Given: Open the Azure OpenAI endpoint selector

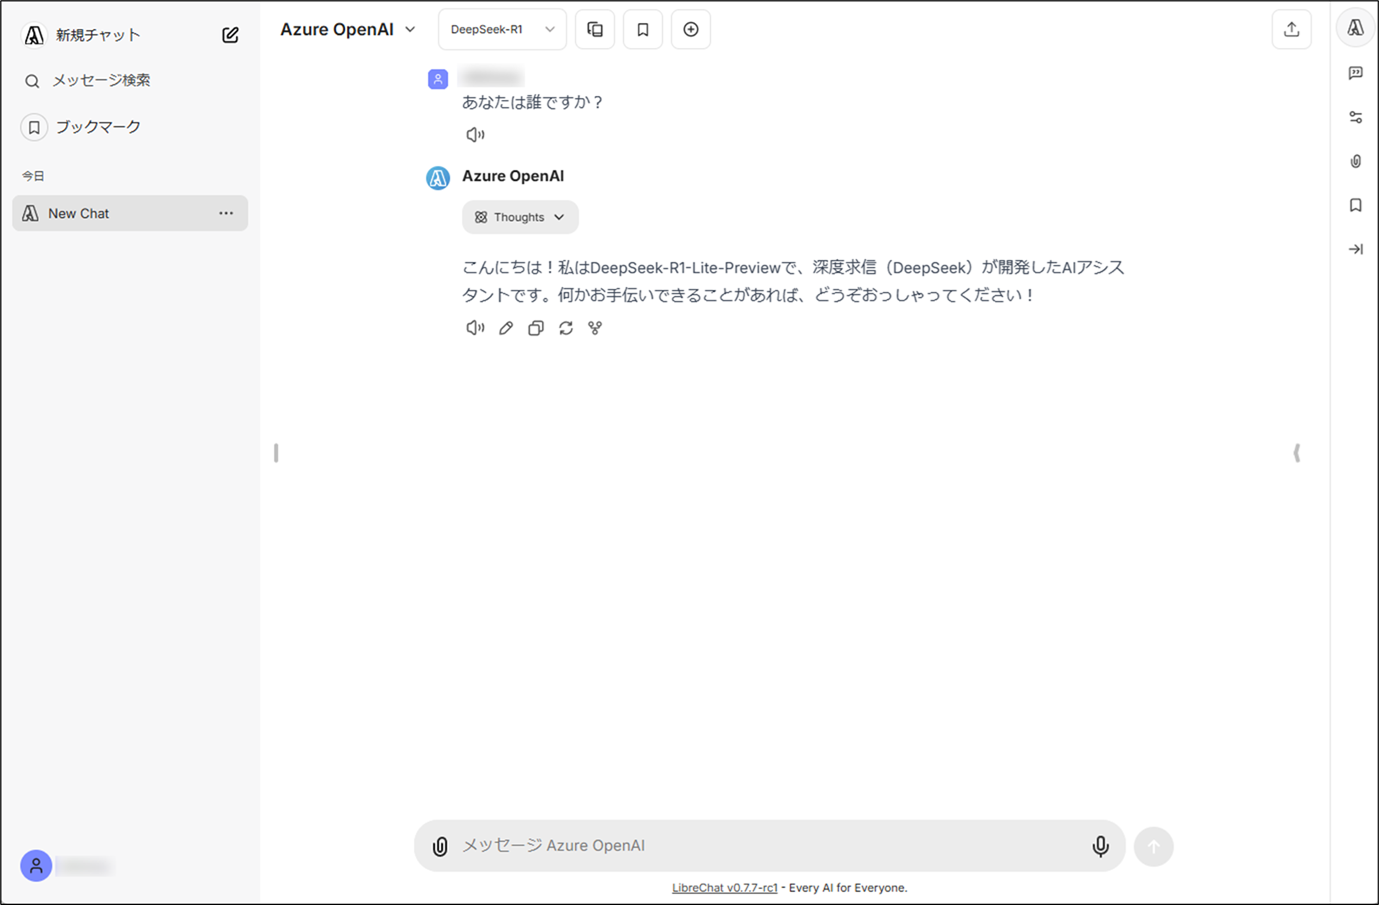Looking at the screenshot, I should [x=347, y=29].
